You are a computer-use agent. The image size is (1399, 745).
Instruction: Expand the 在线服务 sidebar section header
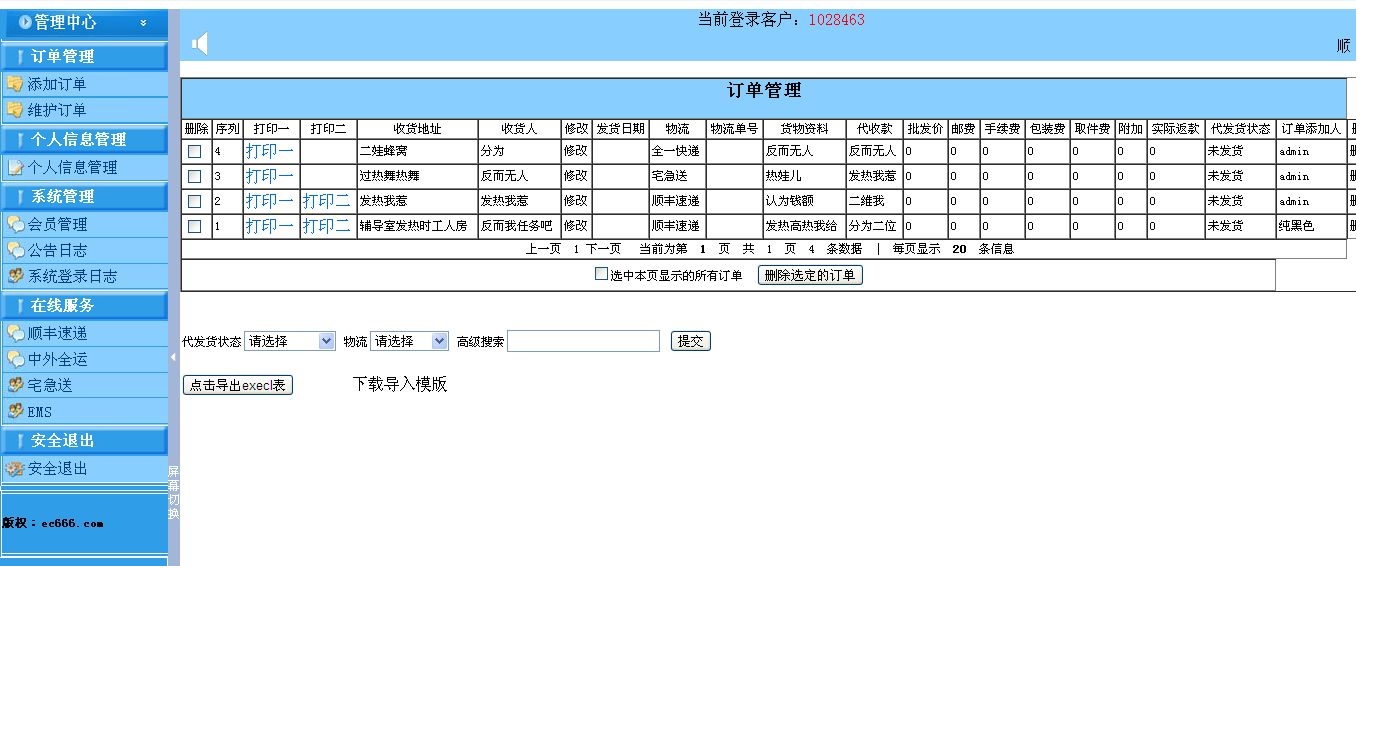[x=84, y=305]
